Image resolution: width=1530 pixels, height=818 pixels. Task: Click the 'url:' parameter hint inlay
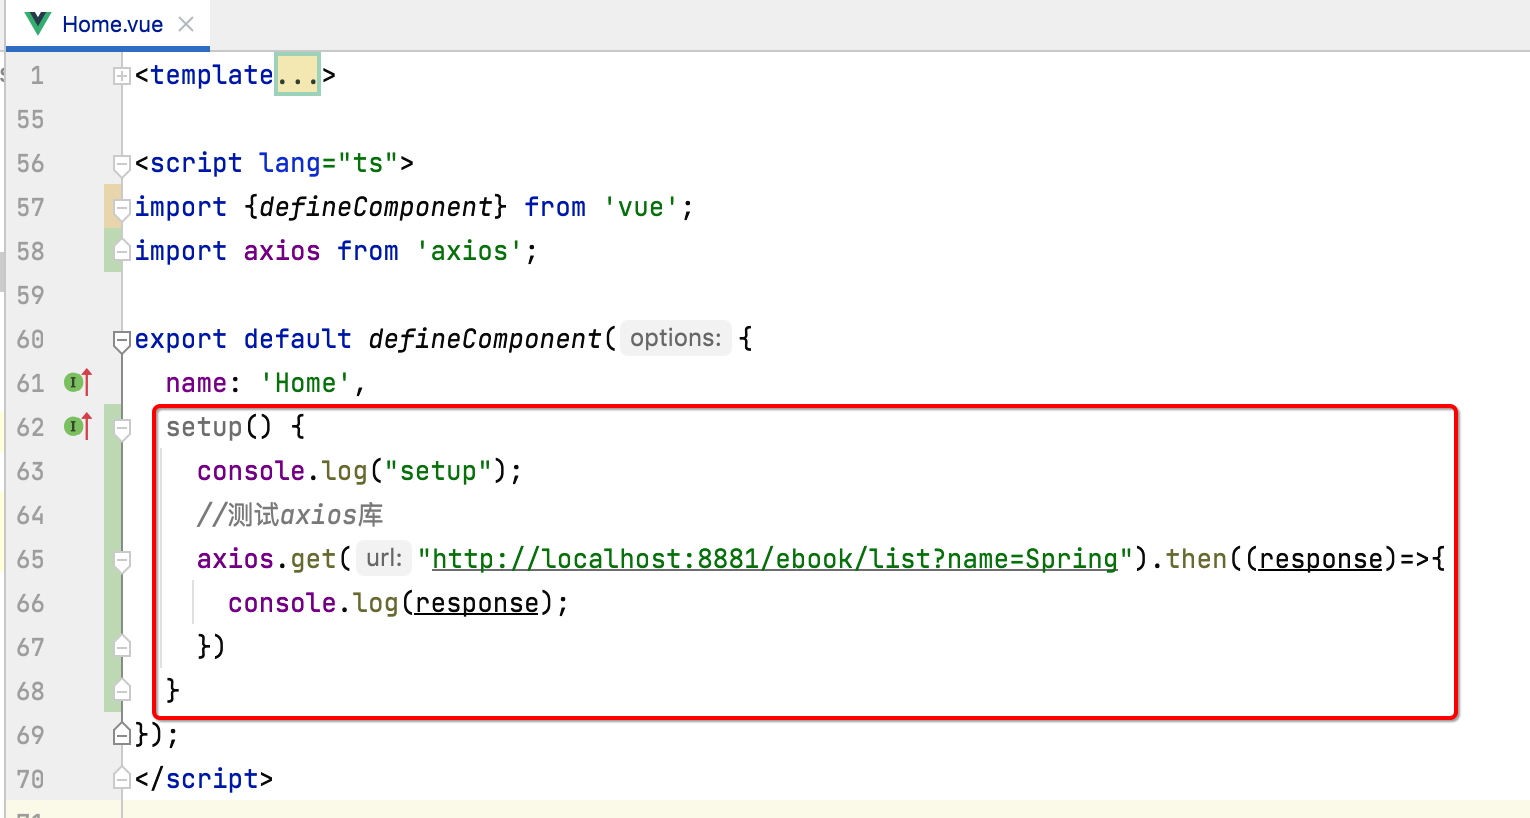pos(383,558)
